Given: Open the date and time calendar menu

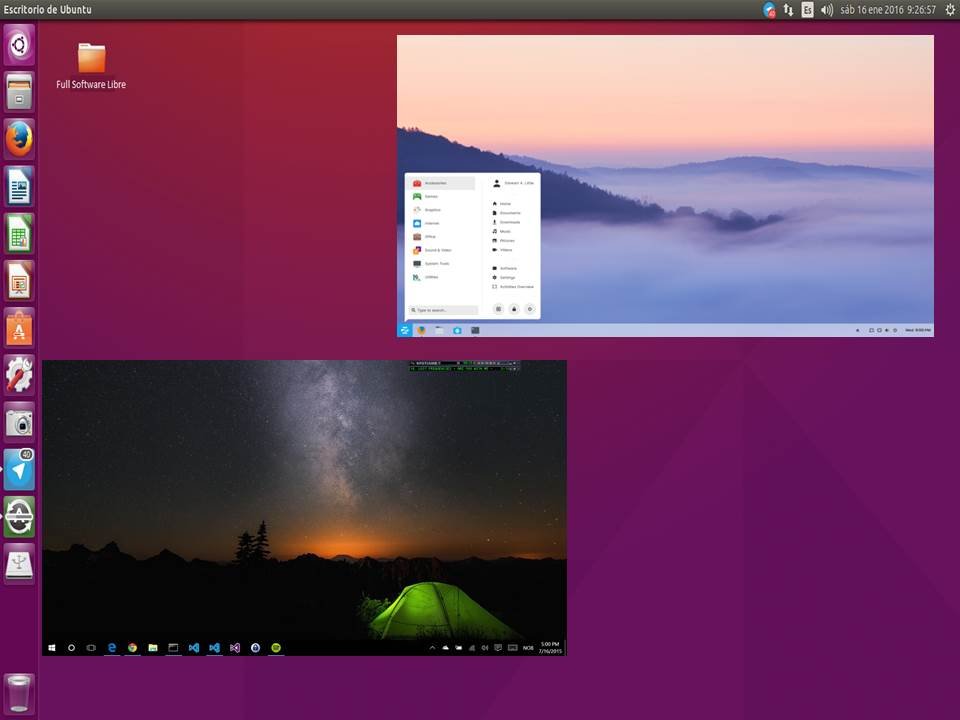Looking at the screenshot, I should tap(889, 10).
